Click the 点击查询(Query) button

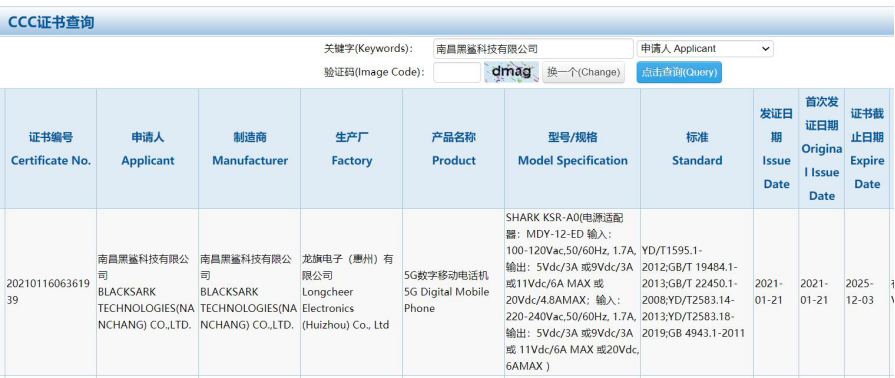click(679, 73)
